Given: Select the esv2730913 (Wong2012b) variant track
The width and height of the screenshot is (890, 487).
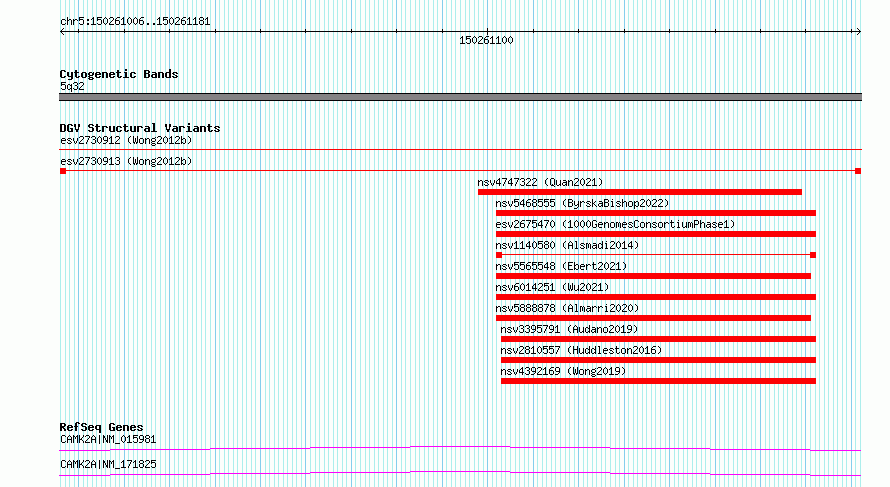Looking at the screenshot, I should (x=460, y=171).
